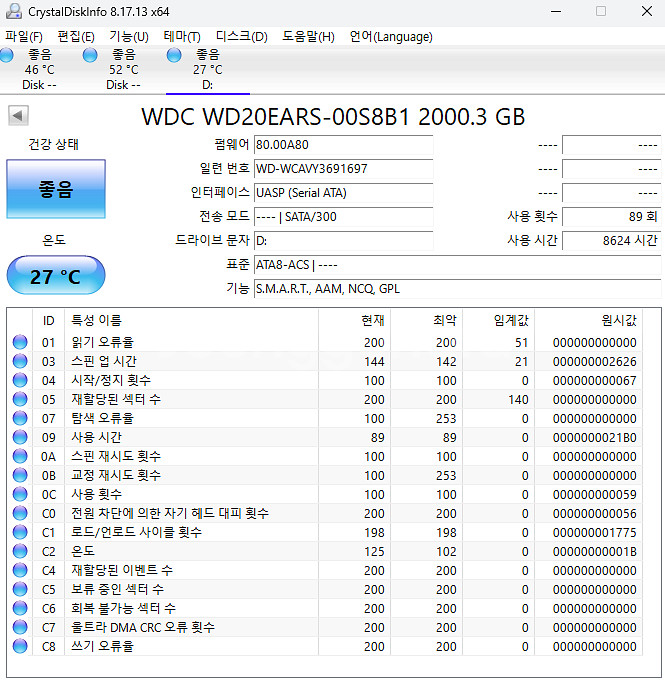665x683 pixels.
Task: Click the CrystalDiskInfo app icon in title bar
Action: pyautogui.click(x=14, y=11)
